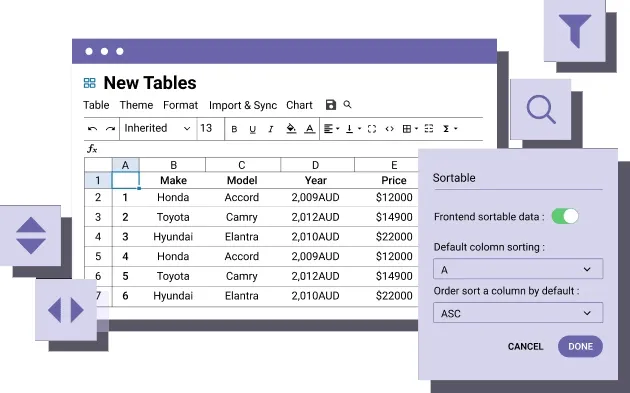The height and width of the screenshot is (393, 630).
Task: Open Default column sorting dropdown showing A
Action: pos(518,269)
